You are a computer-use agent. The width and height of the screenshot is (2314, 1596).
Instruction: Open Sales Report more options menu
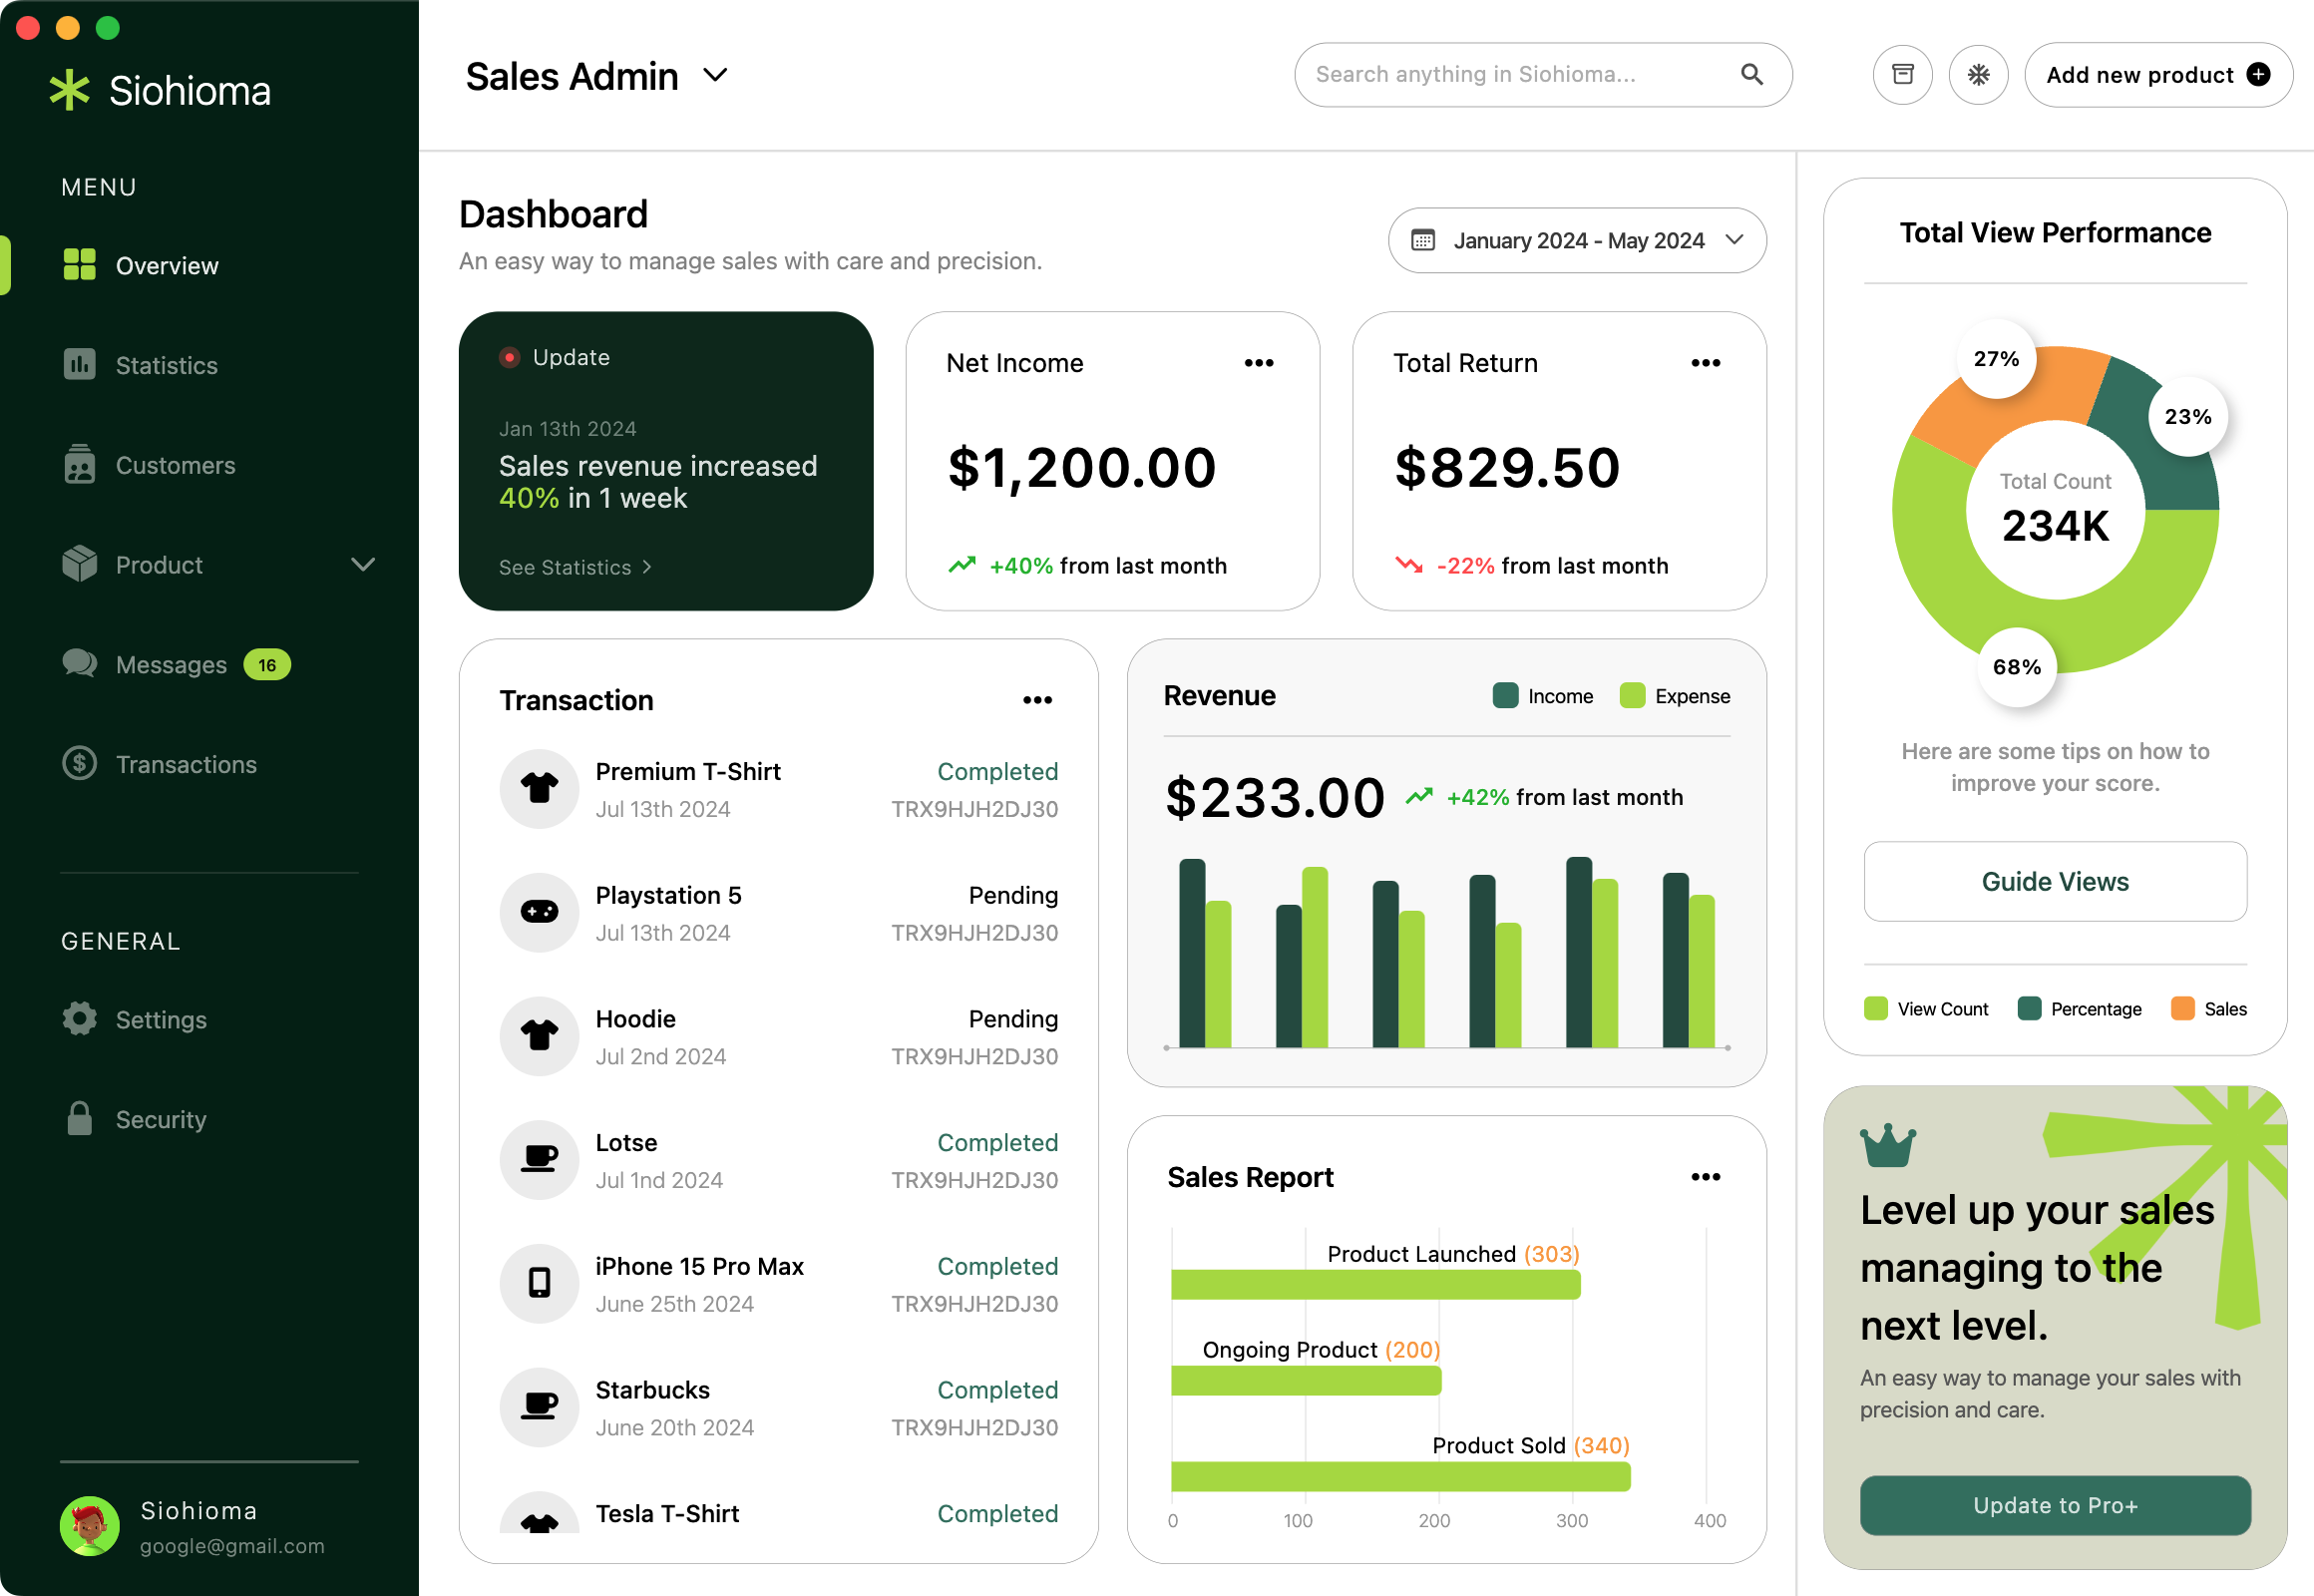click(1705, 1177)
